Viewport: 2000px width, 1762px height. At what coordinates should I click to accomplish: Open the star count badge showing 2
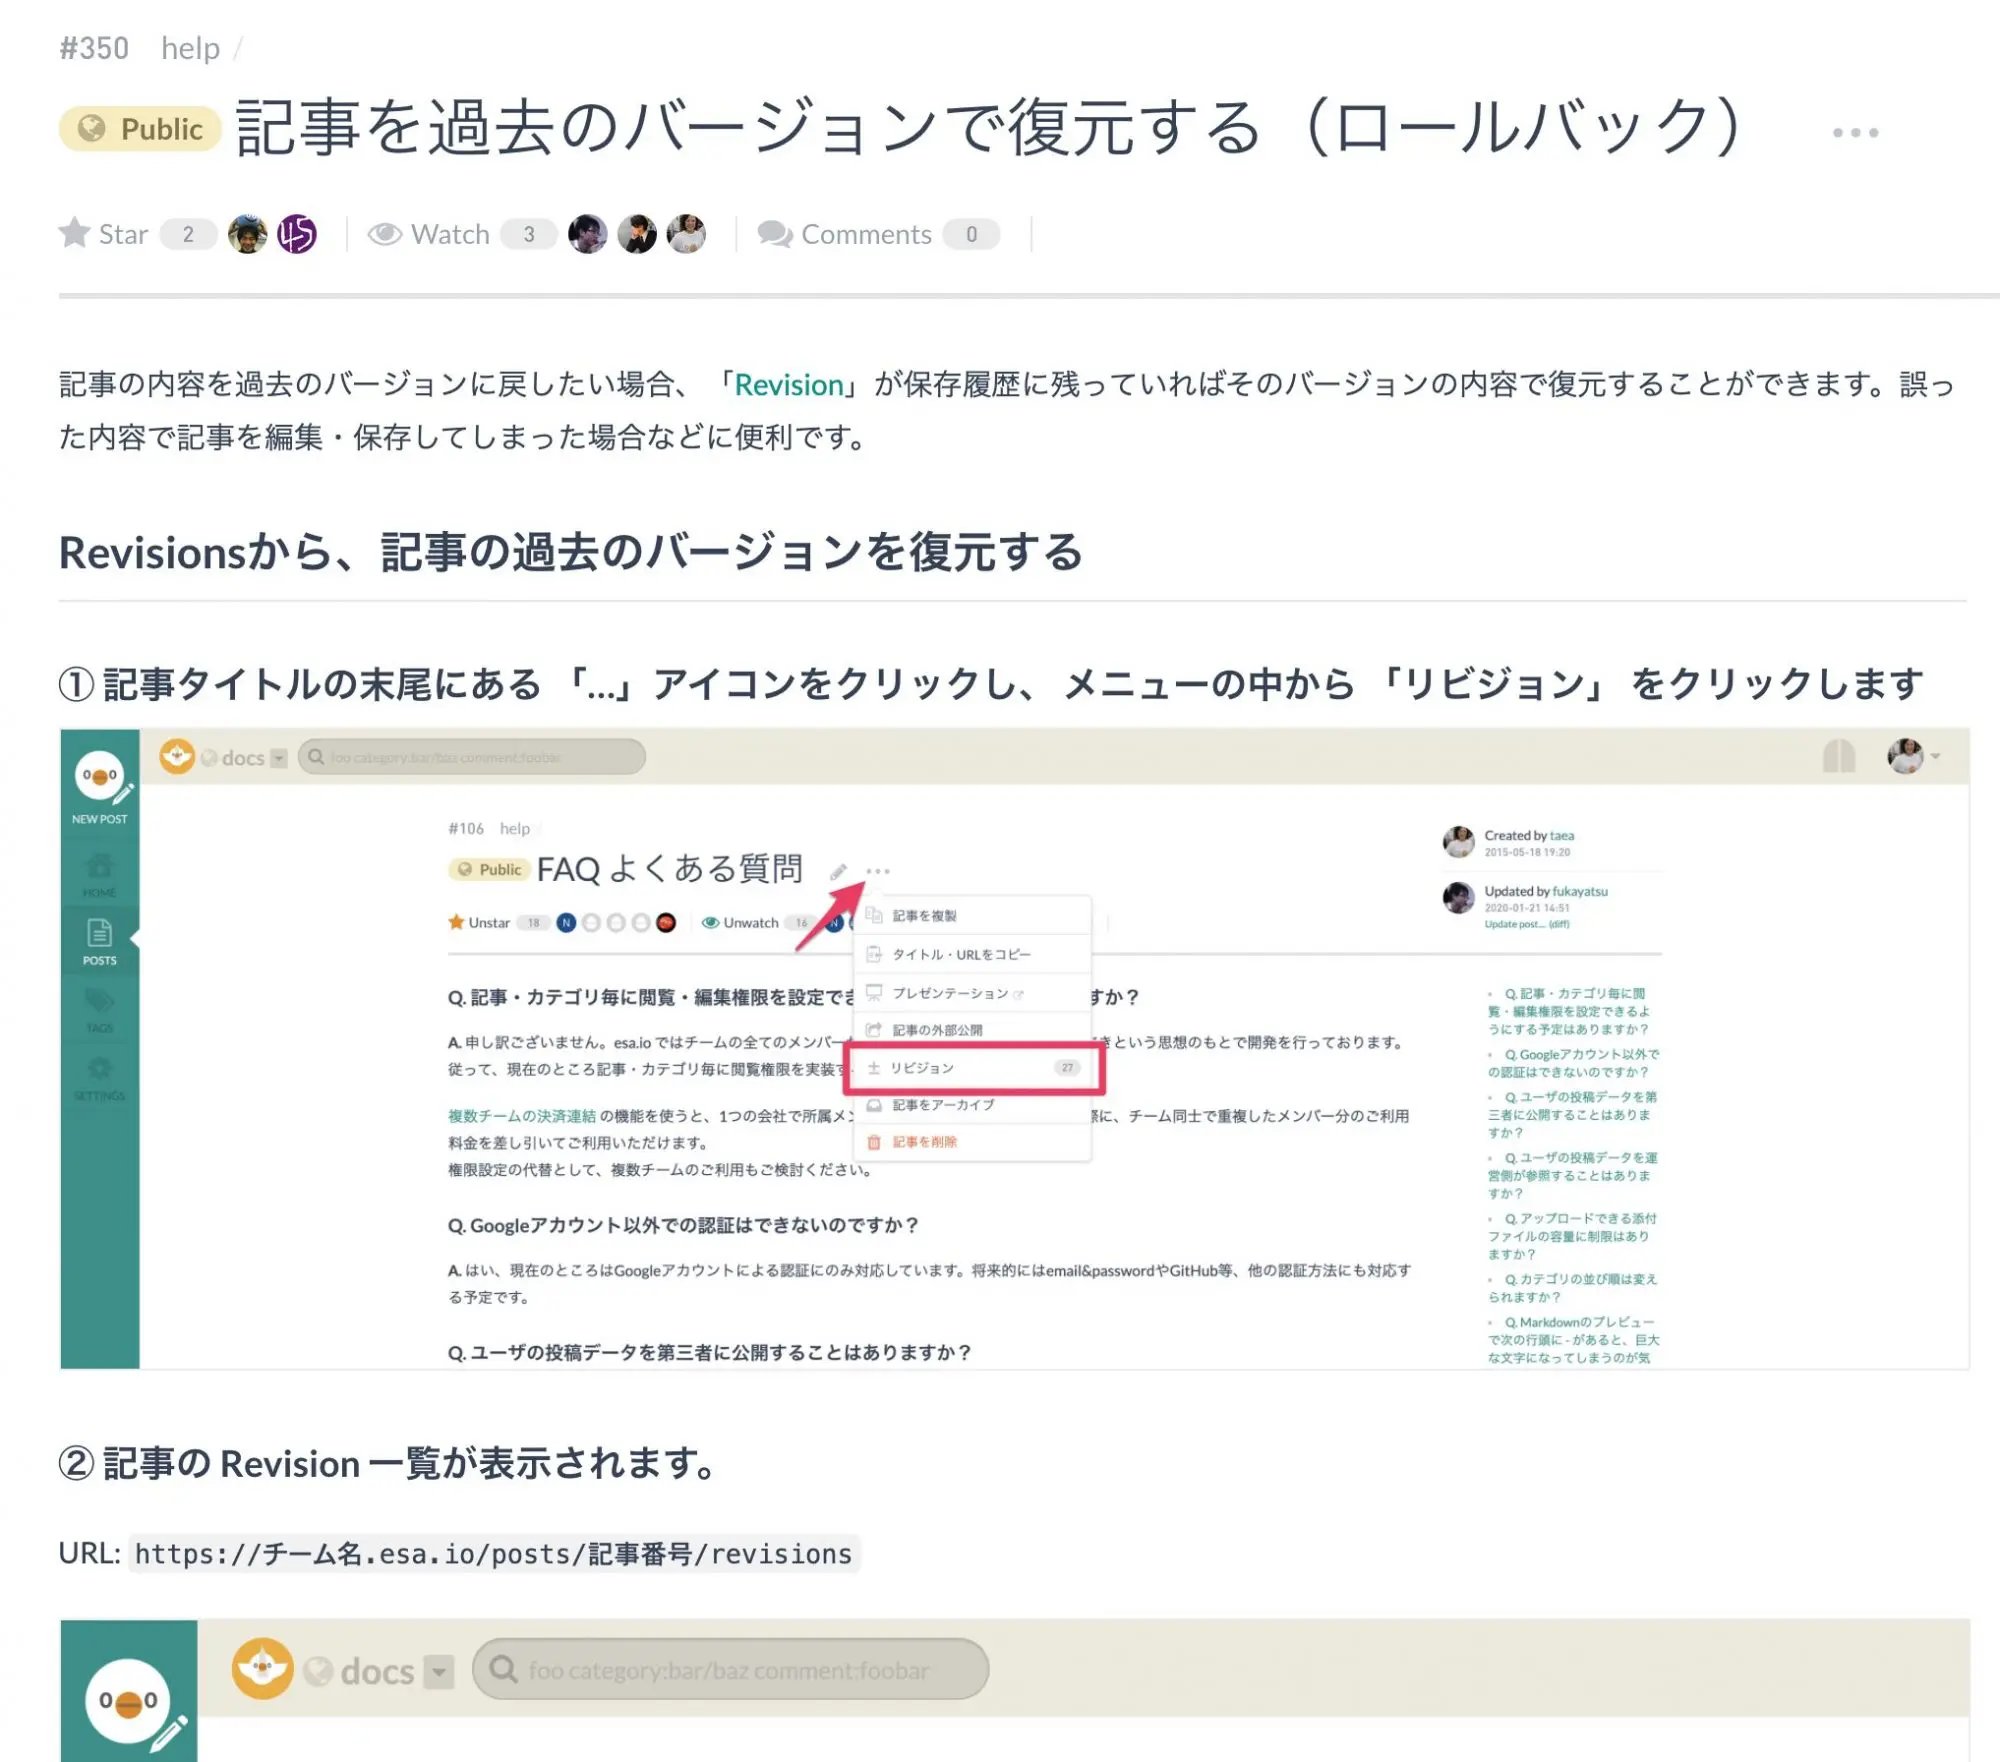pos(188,234)
